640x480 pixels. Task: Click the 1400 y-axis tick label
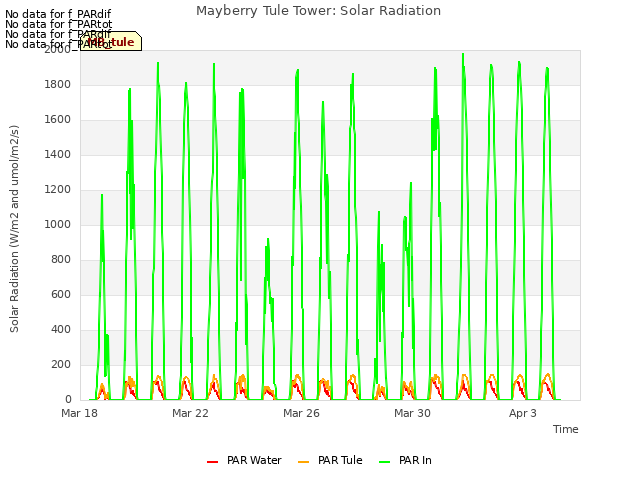coord(58,155)
